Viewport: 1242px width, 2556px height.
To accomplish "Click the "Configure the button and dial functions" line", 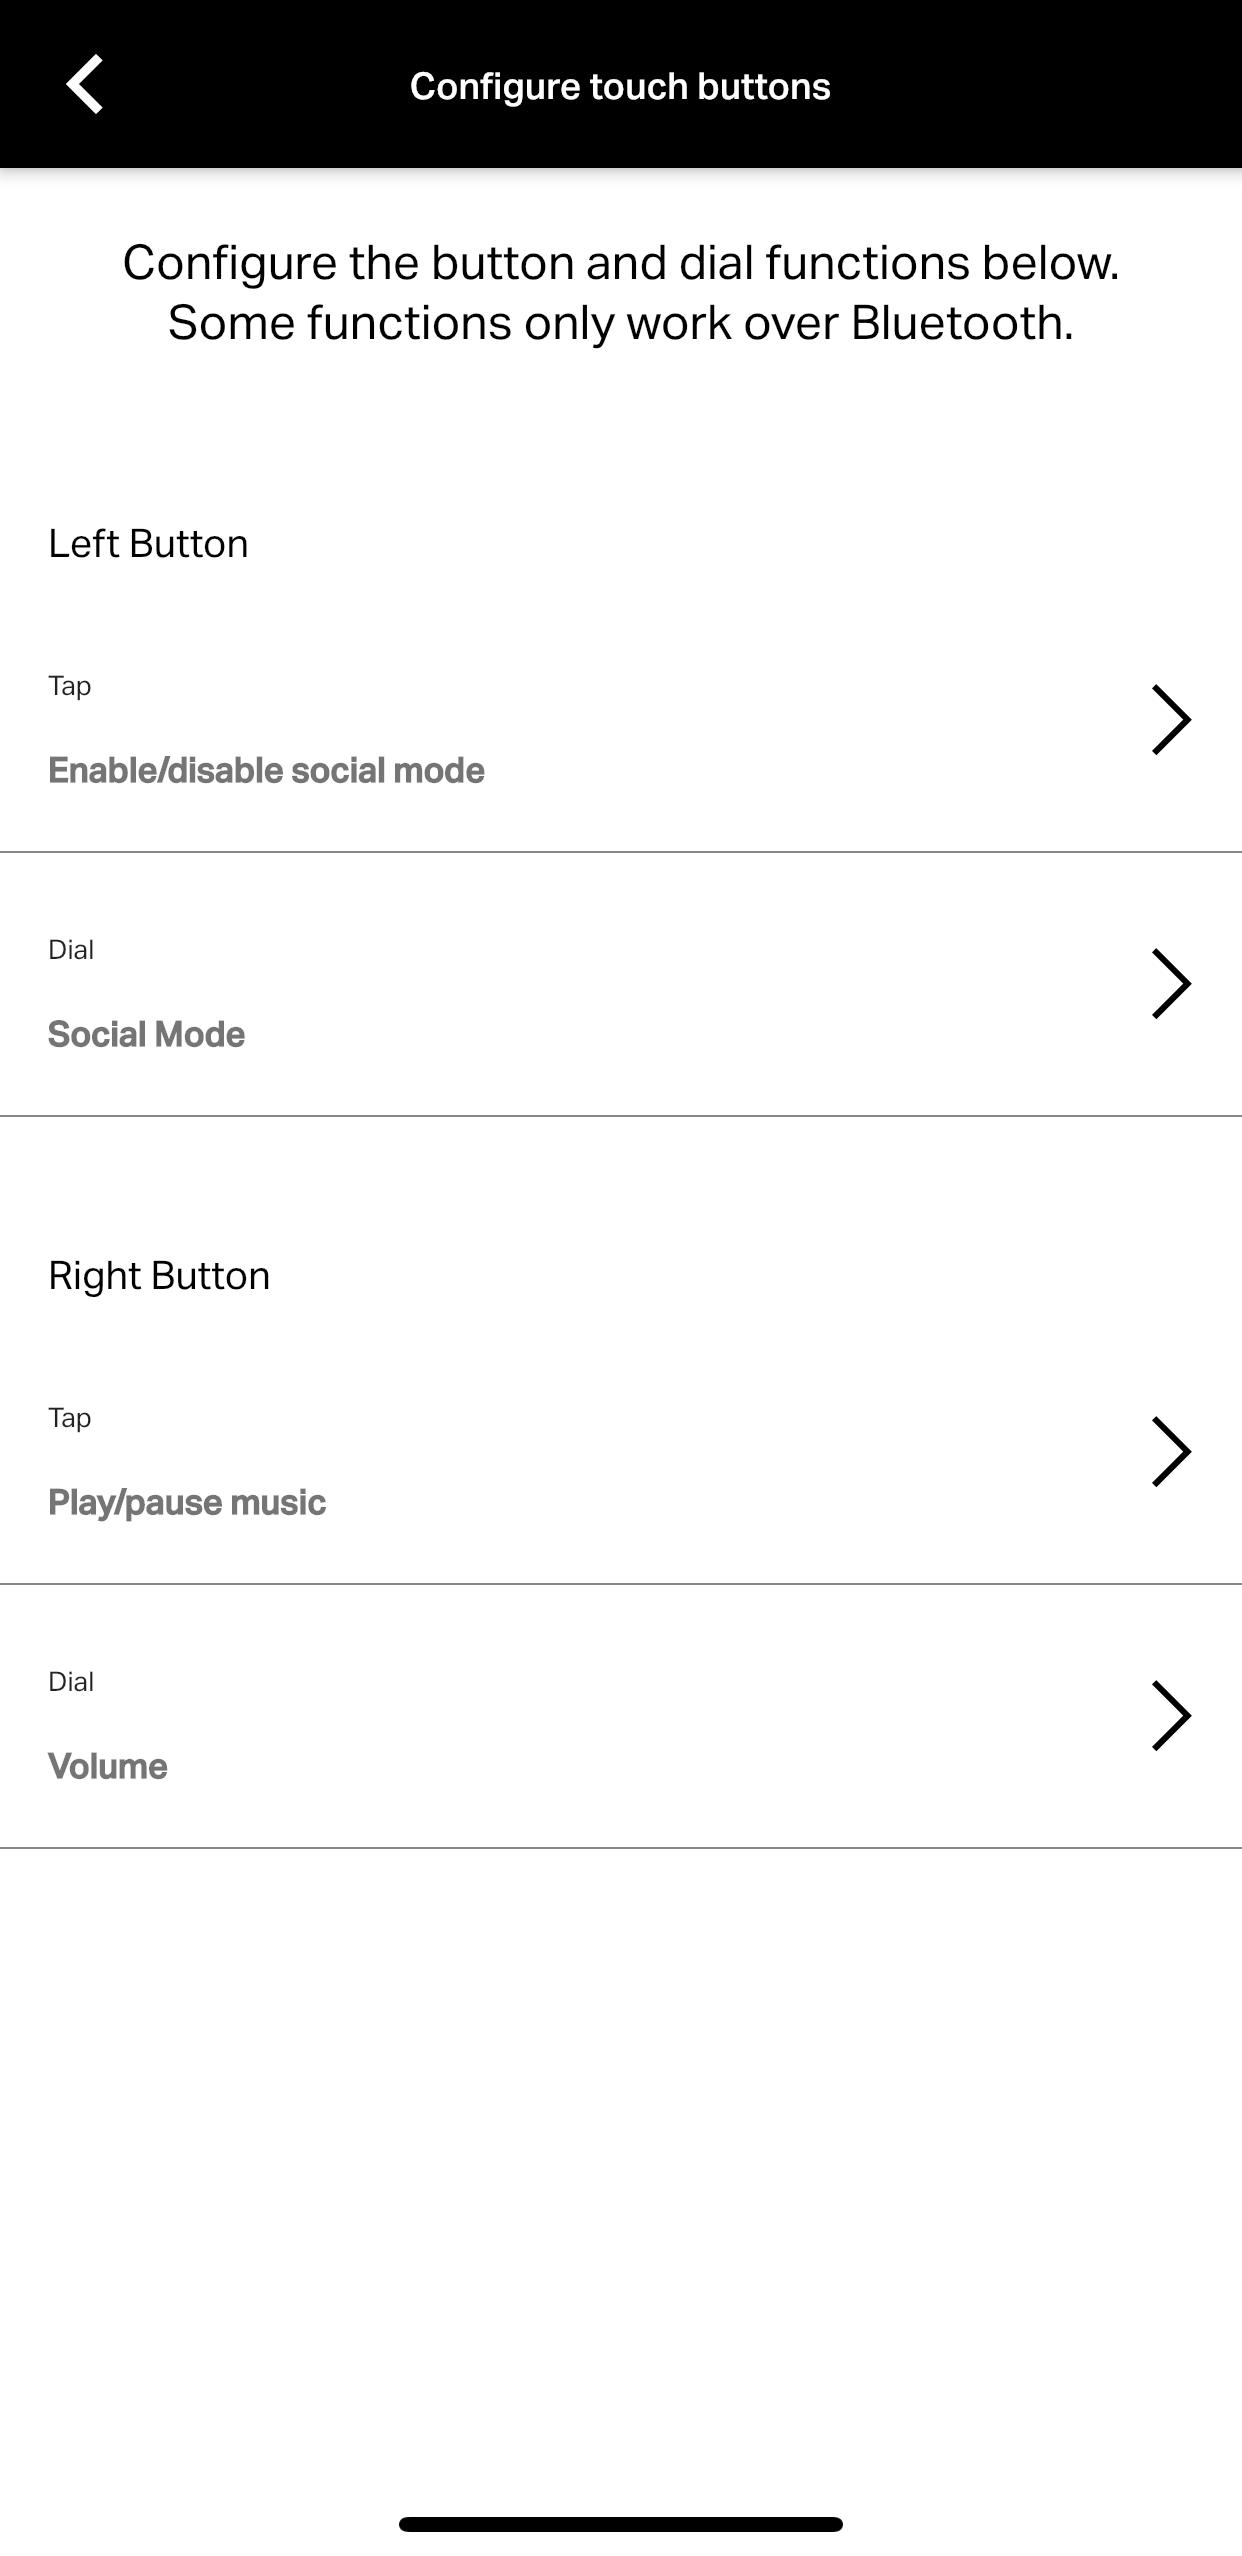I will coord(620,263).
